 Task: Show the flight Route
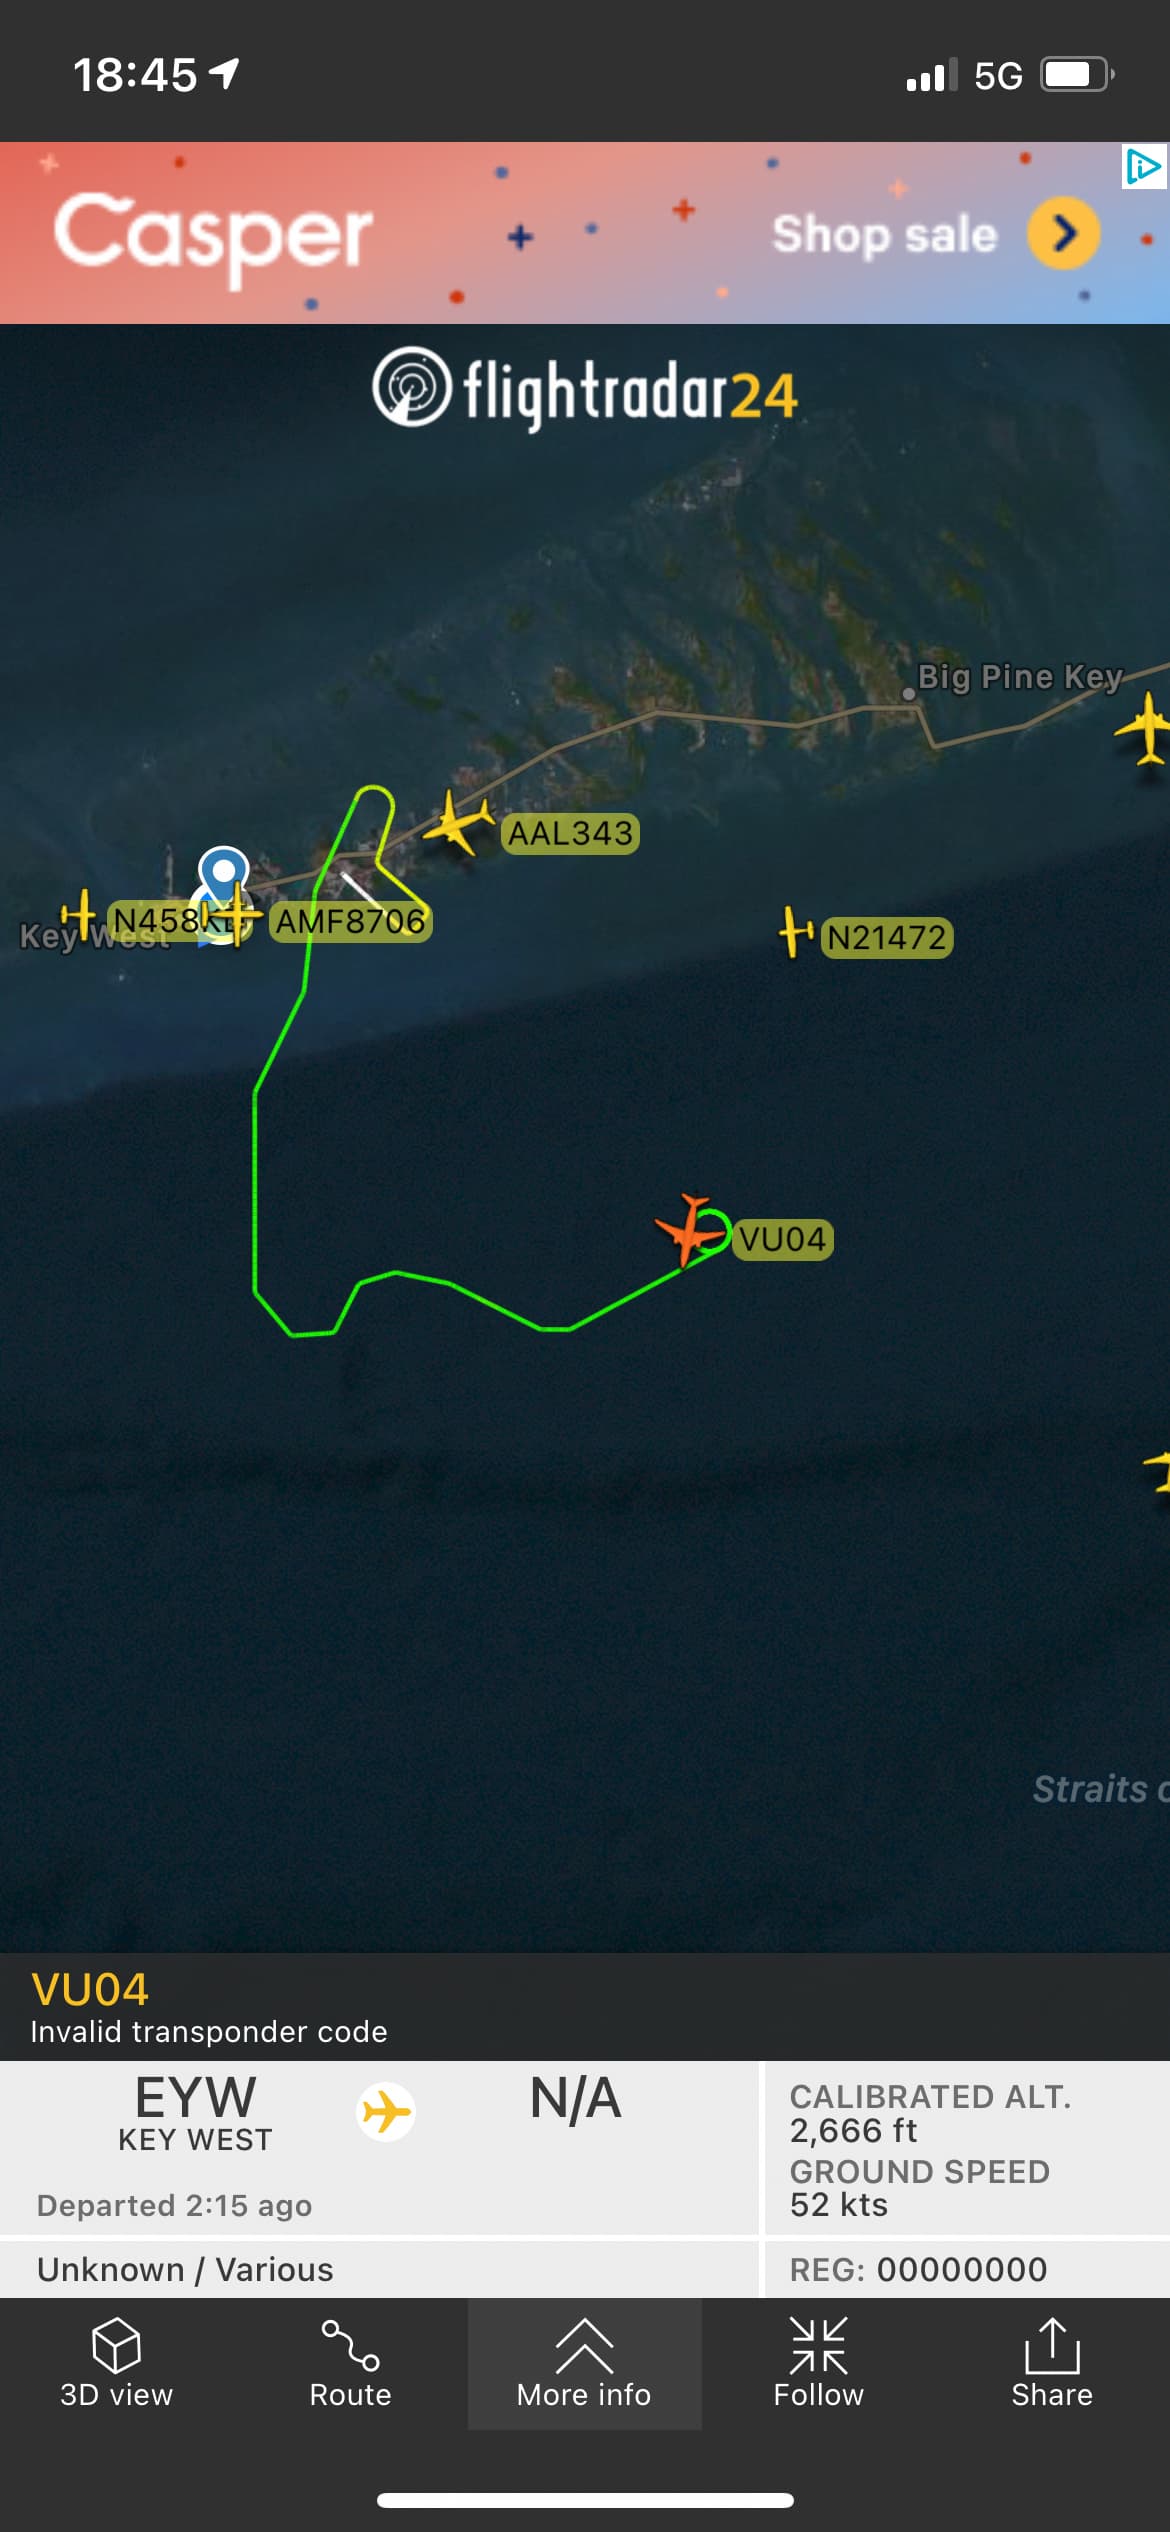point(350,2362)
